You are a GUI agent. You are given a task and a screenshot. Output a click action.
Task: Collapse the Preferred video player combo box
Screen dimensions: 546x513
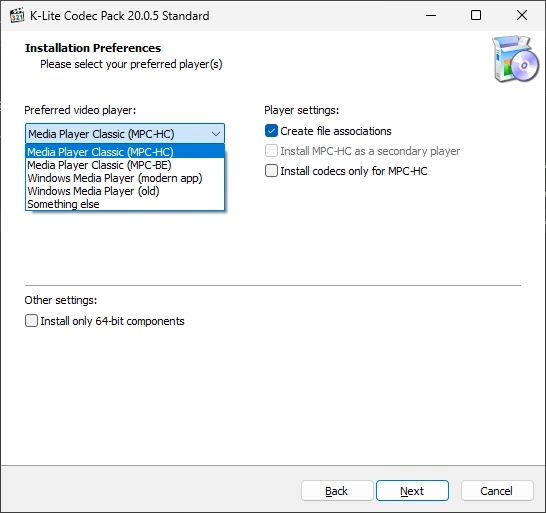125,134
